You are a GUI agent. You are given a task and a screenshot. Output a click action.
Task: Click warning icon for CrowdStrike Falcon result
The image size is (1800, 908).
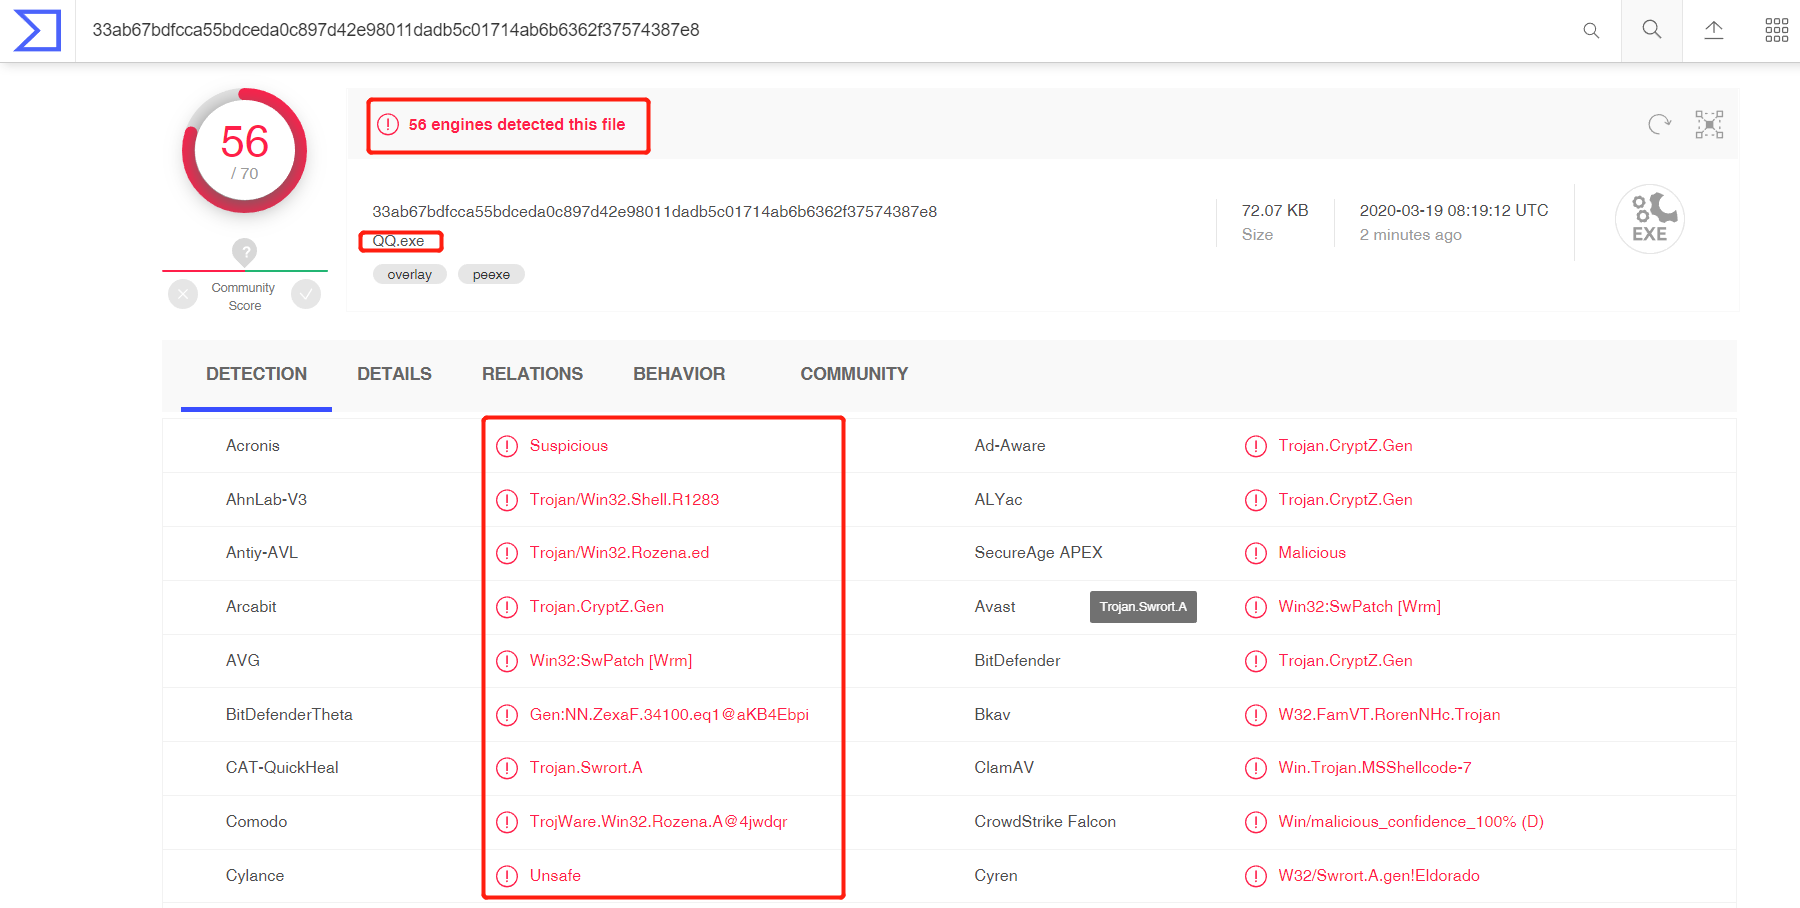(x=1255, y=822)
